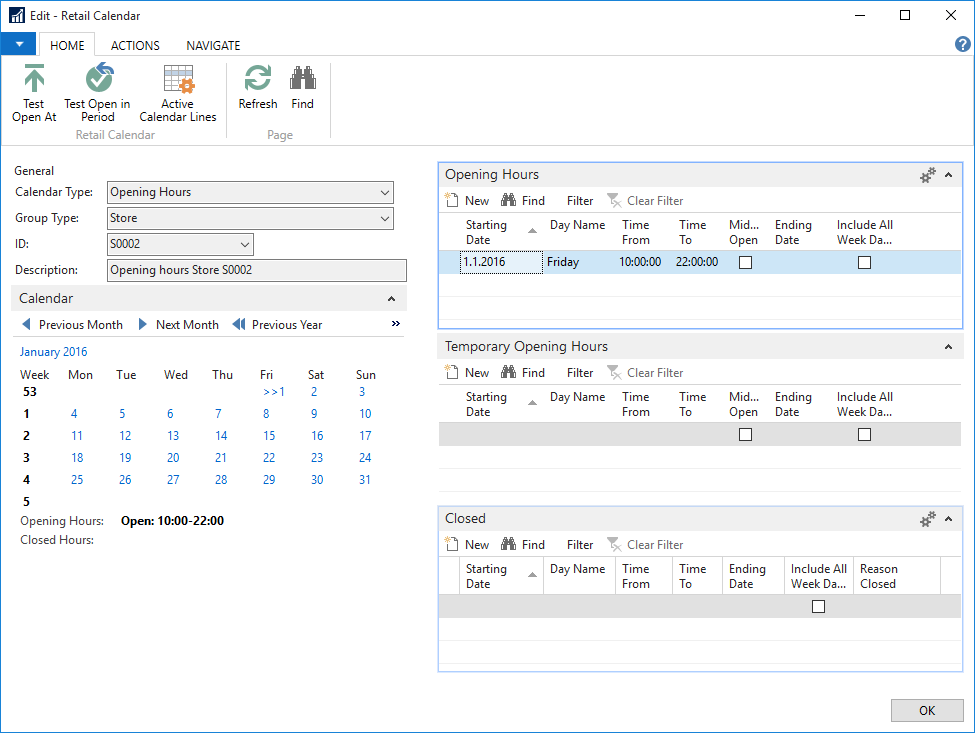Click Test Open in Period icon
Image resolution: width=975 pixels, height=733 pixels.
pyautogui.click(x=97, y=80)
